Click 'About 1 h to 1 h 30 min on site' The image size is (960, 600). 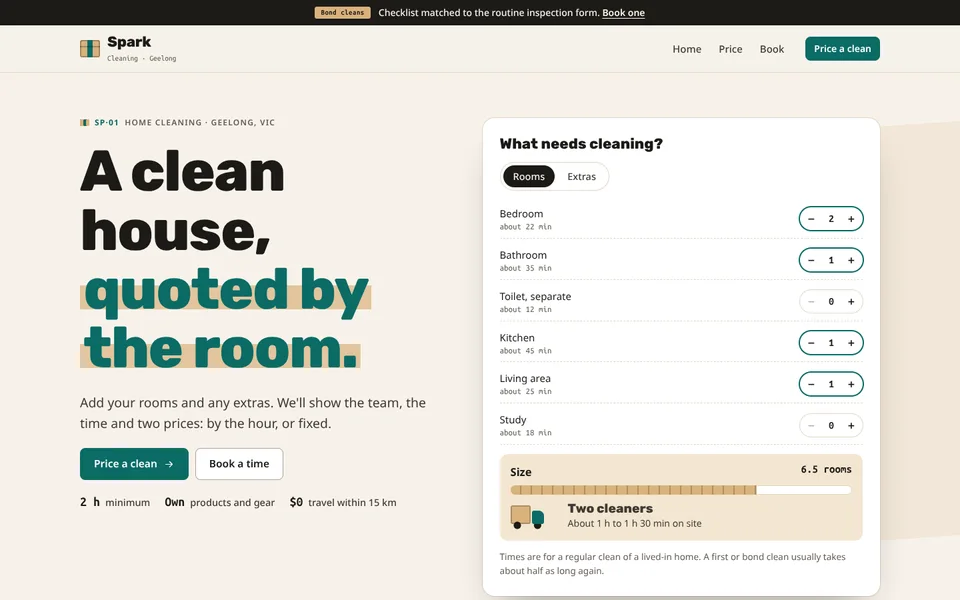click(634, 523)
